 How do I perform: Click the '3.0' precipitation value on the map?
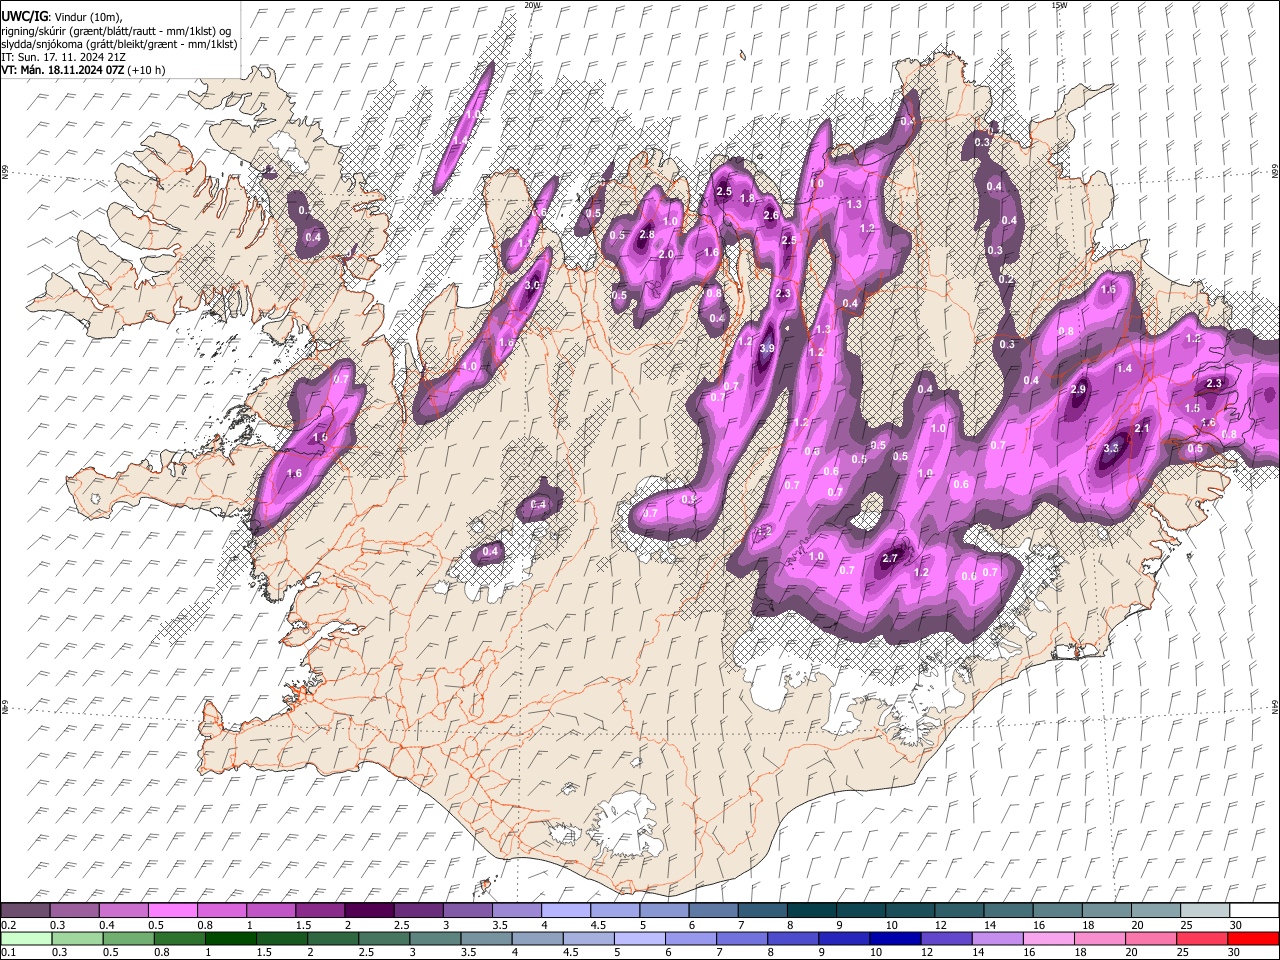[x=532, y=285]
